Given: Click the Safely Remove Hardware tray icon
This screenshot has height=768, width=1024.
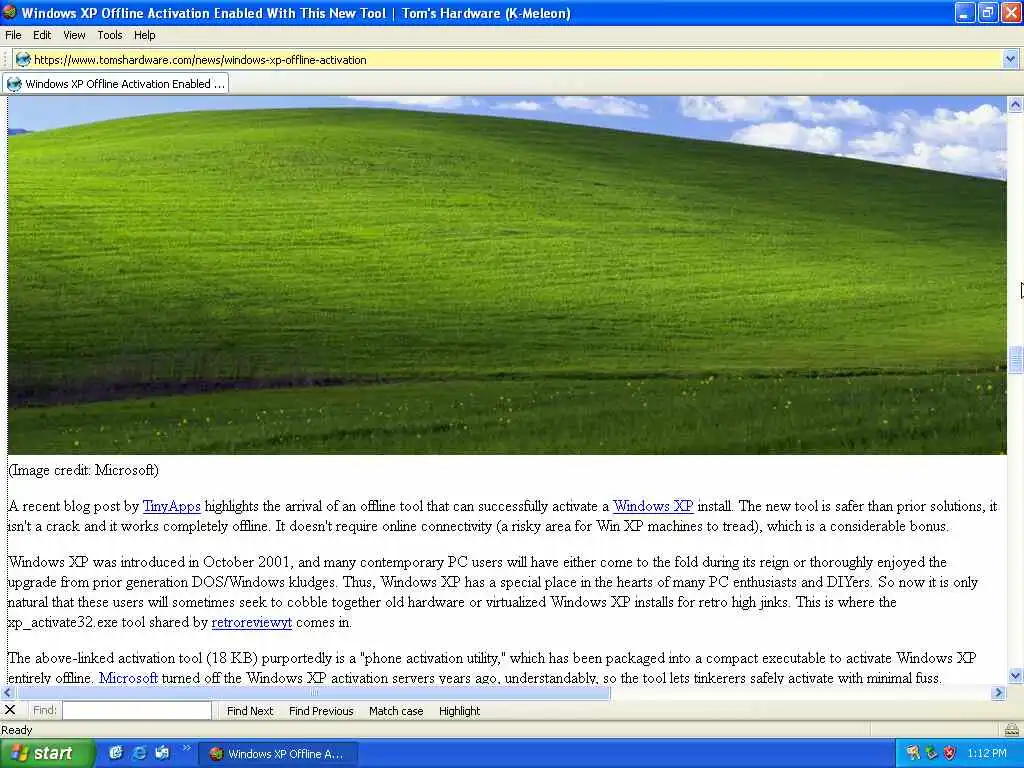Looking at the screenshot, I should [931, 753].
